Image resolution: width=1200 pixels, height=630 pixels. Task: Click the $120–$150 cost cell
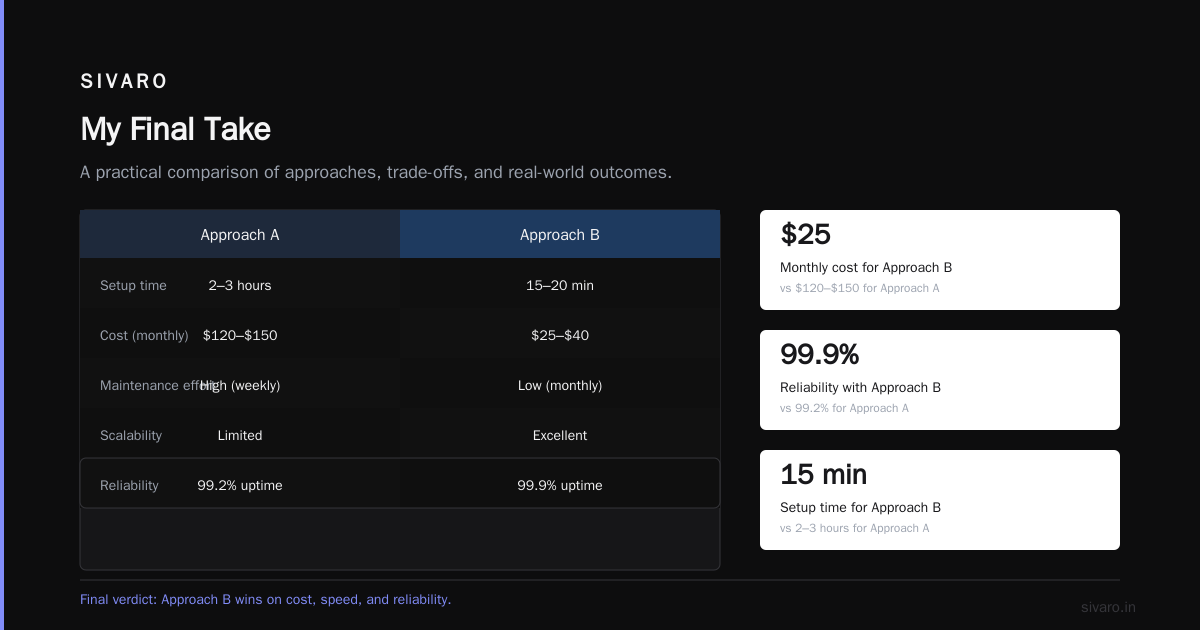point(240,335)
